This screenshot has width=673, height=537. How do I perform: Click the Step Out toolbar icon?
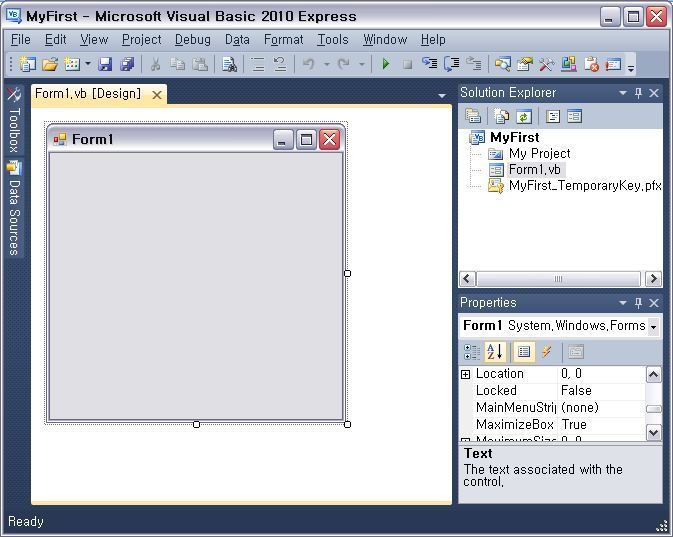(474, 64)
